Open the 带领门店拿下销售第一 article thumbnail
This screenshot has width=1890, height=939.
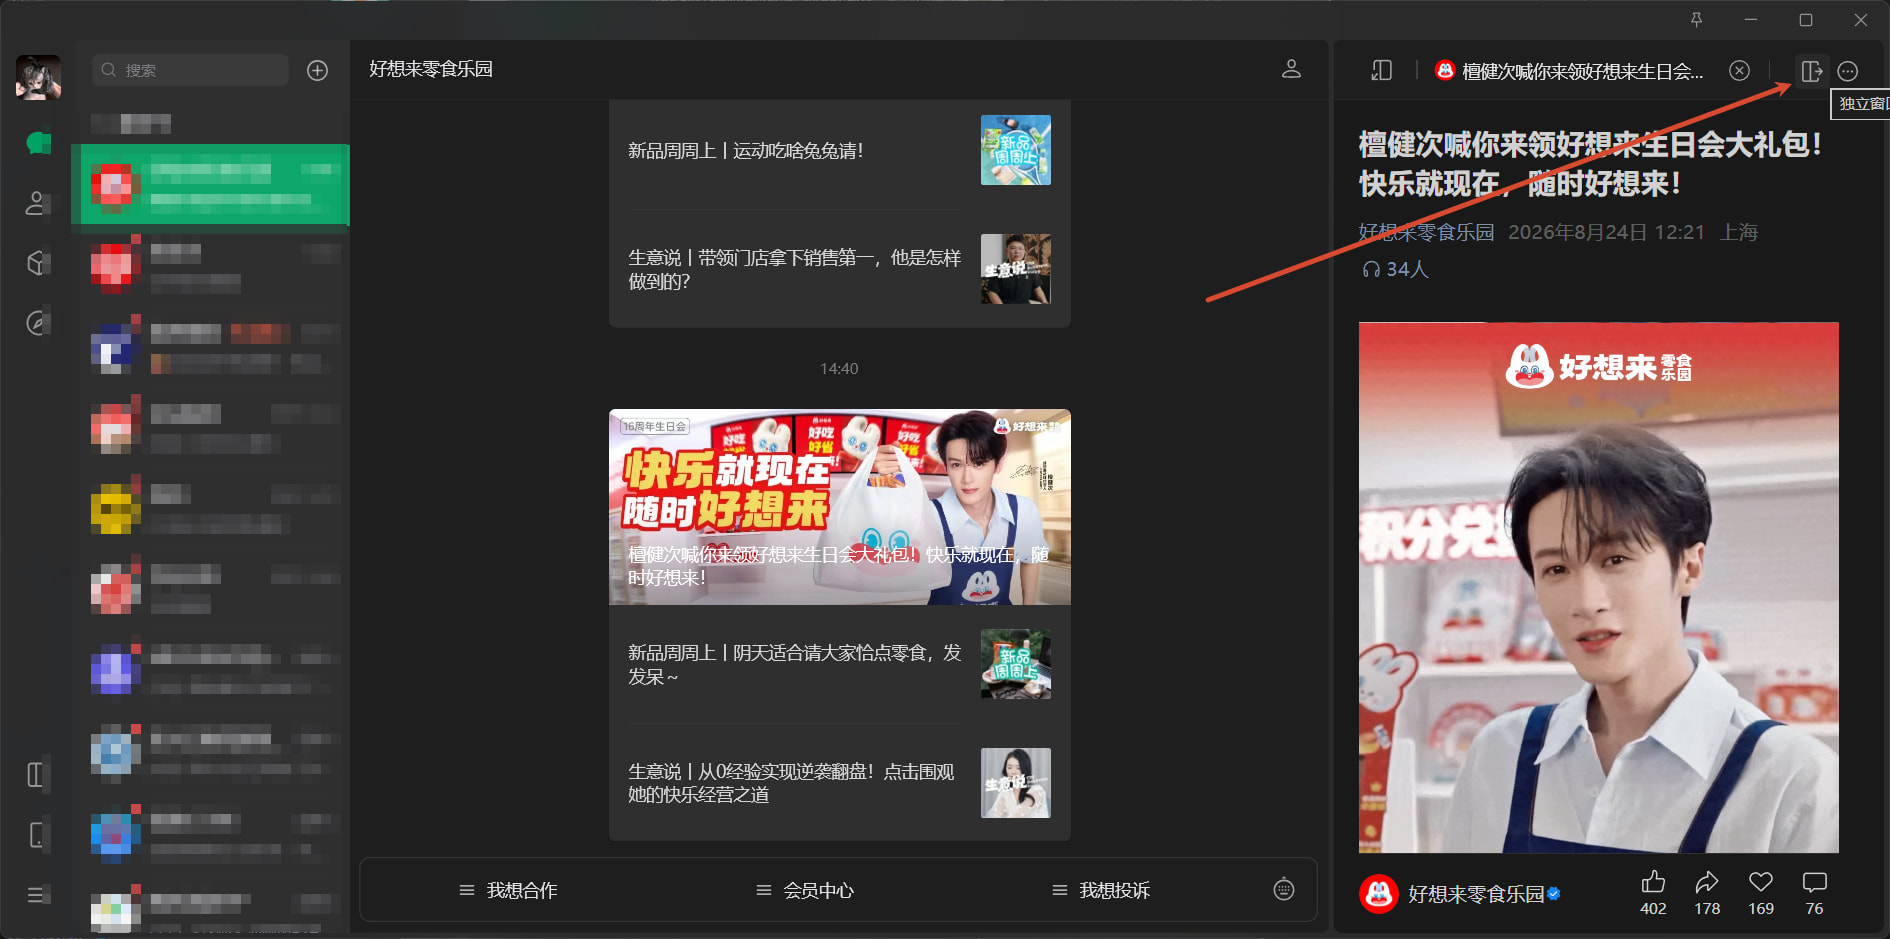coord(1016,269)
